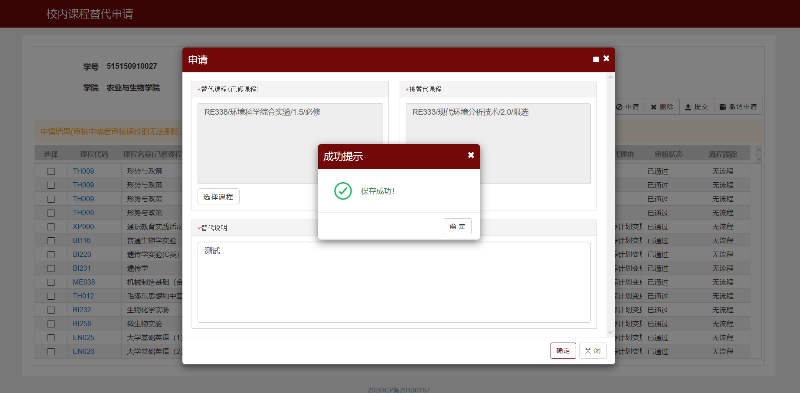Check the first TH009 row checkbox
The image size is (800, 393).
tap(51, 171)
